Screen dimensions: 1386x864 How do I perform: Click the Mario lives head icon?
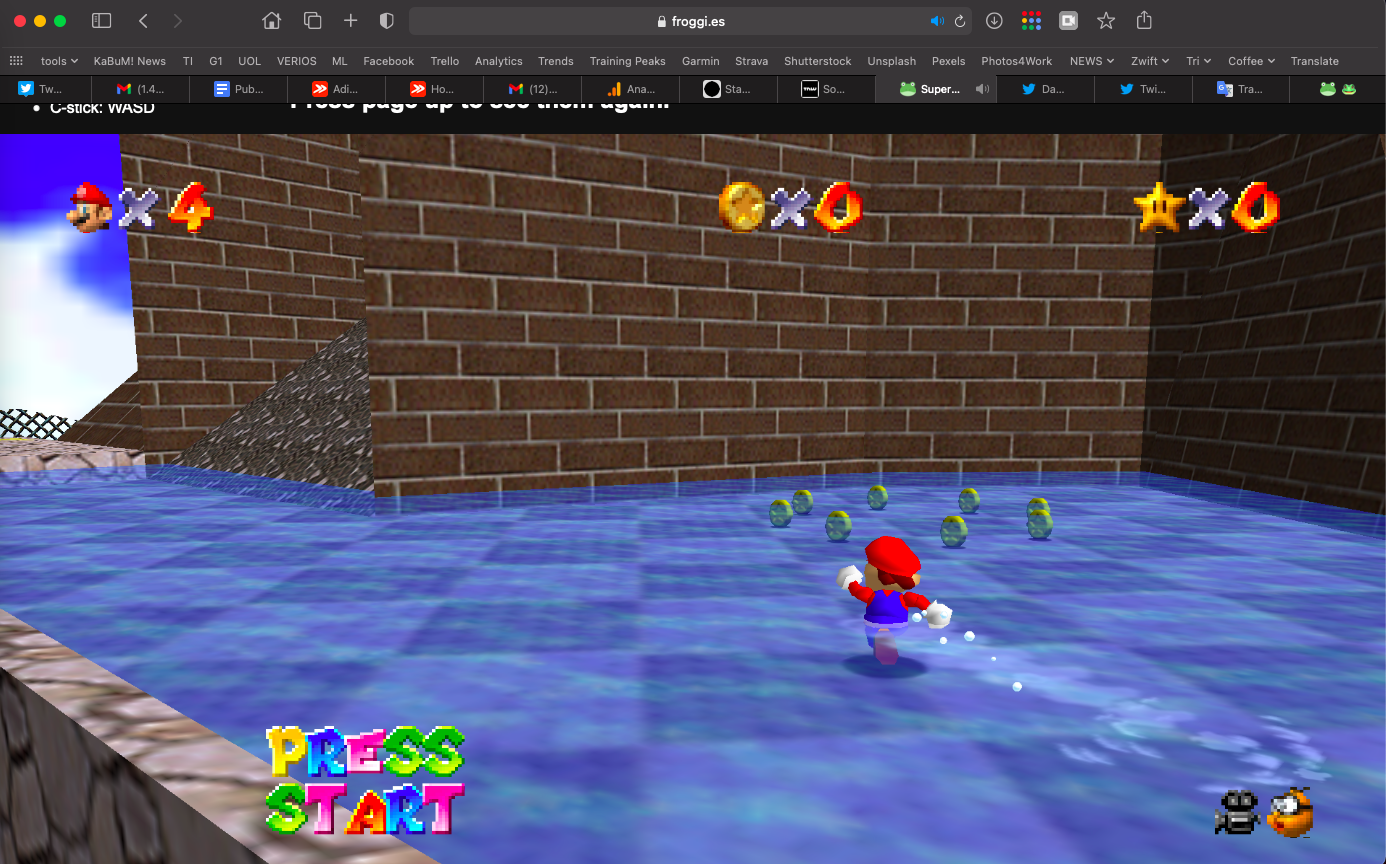click(x=90, y=207)
